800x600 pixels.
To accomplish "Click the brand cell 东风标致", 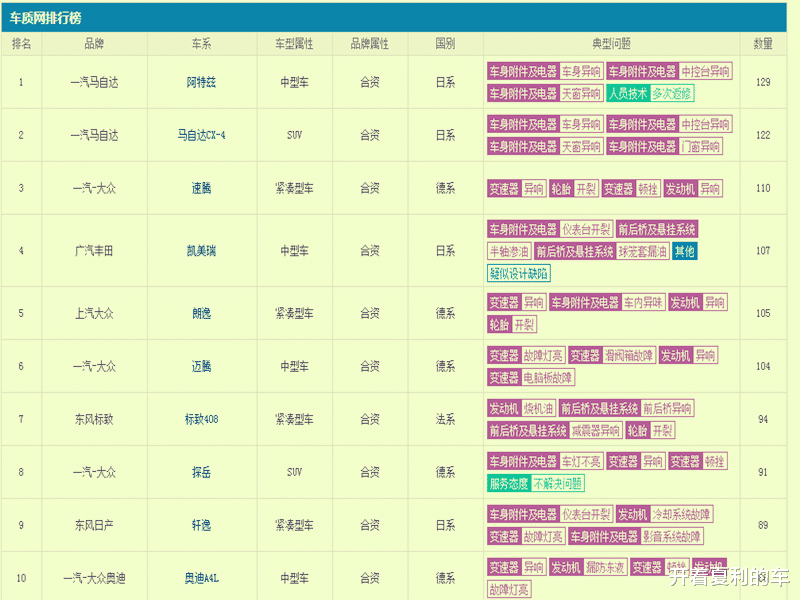I will click(x=94, y=419).
